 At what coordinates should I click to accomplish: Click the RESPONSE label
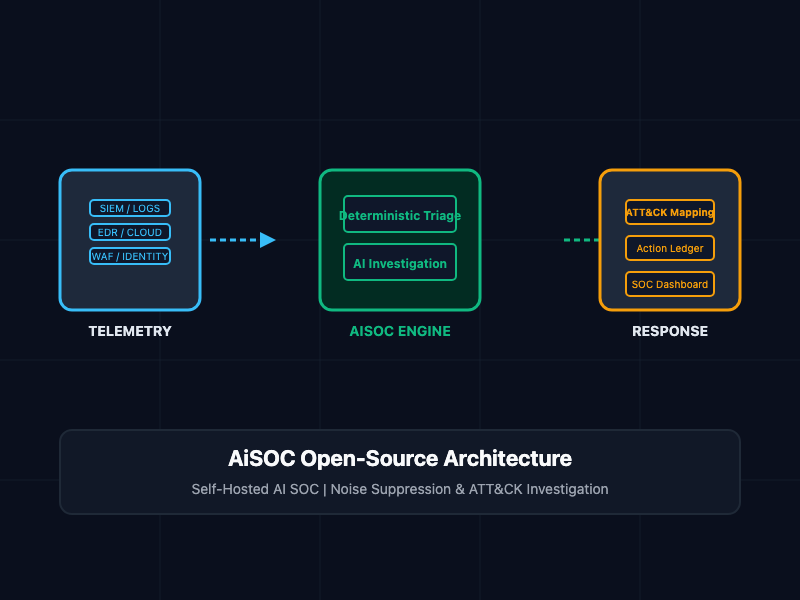tap(670, 331)
